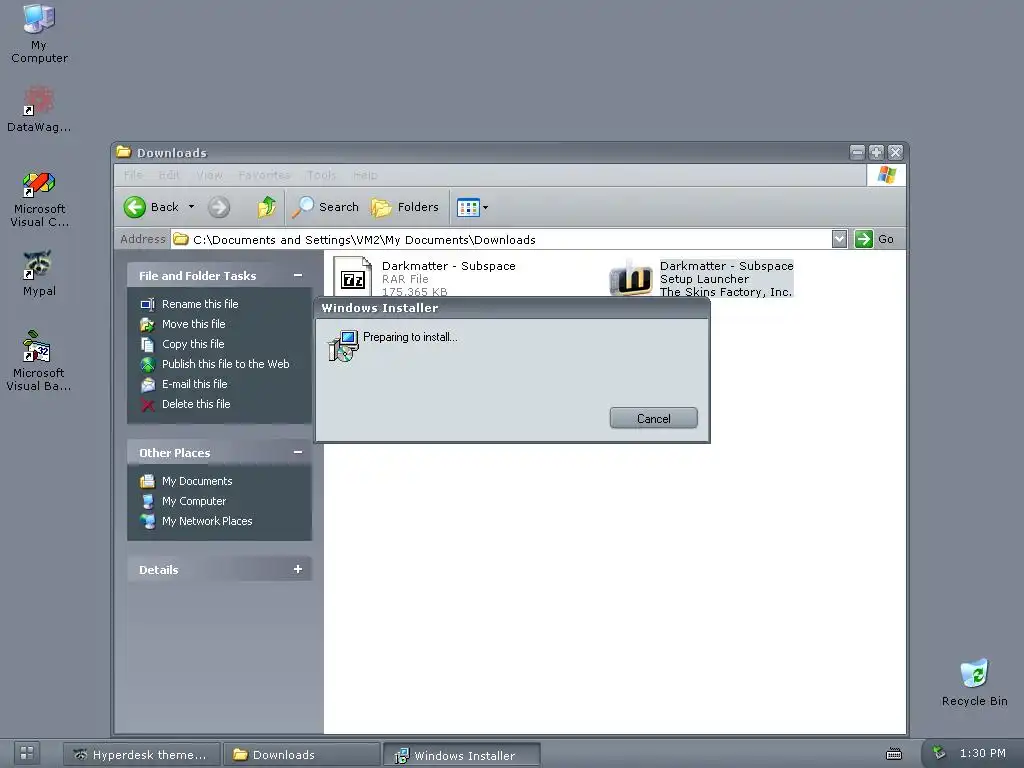Expand the address bar dropdown
This screenshot has width=1024, height=768.
840,239
